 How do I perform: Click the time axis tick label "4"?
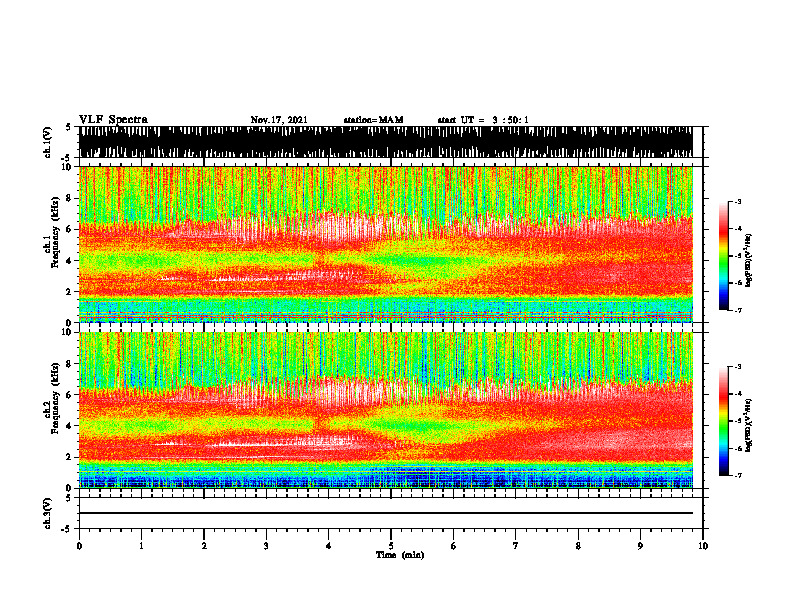(329, 546)
